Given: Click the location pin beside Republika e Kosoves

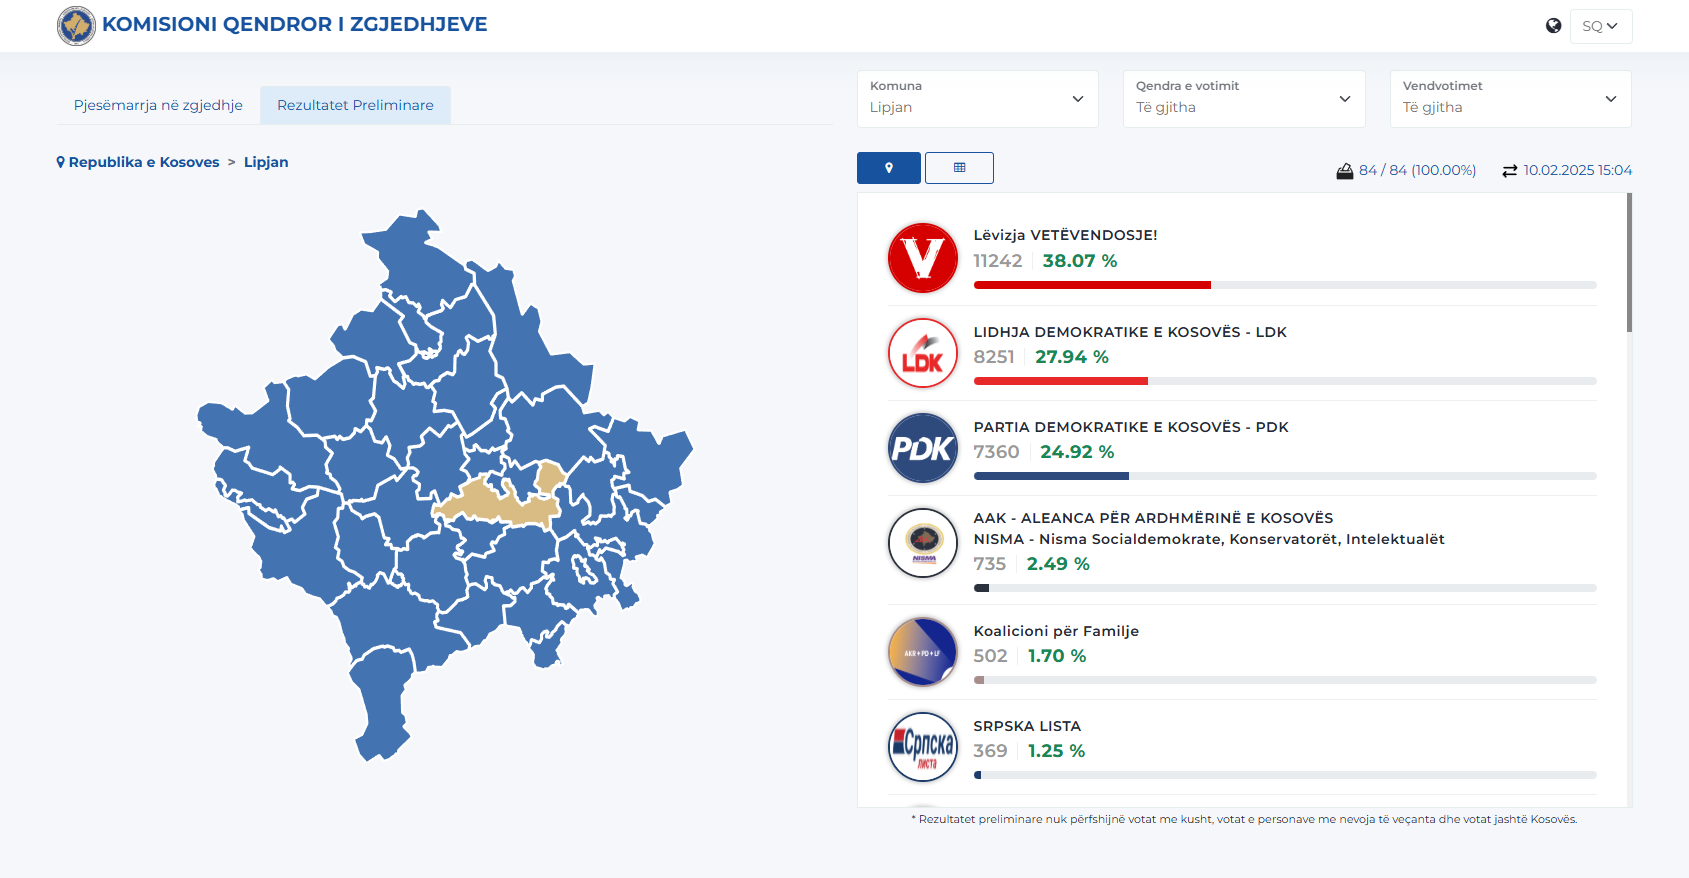Looking at the screenshot, I should click(x=61, y=162).
